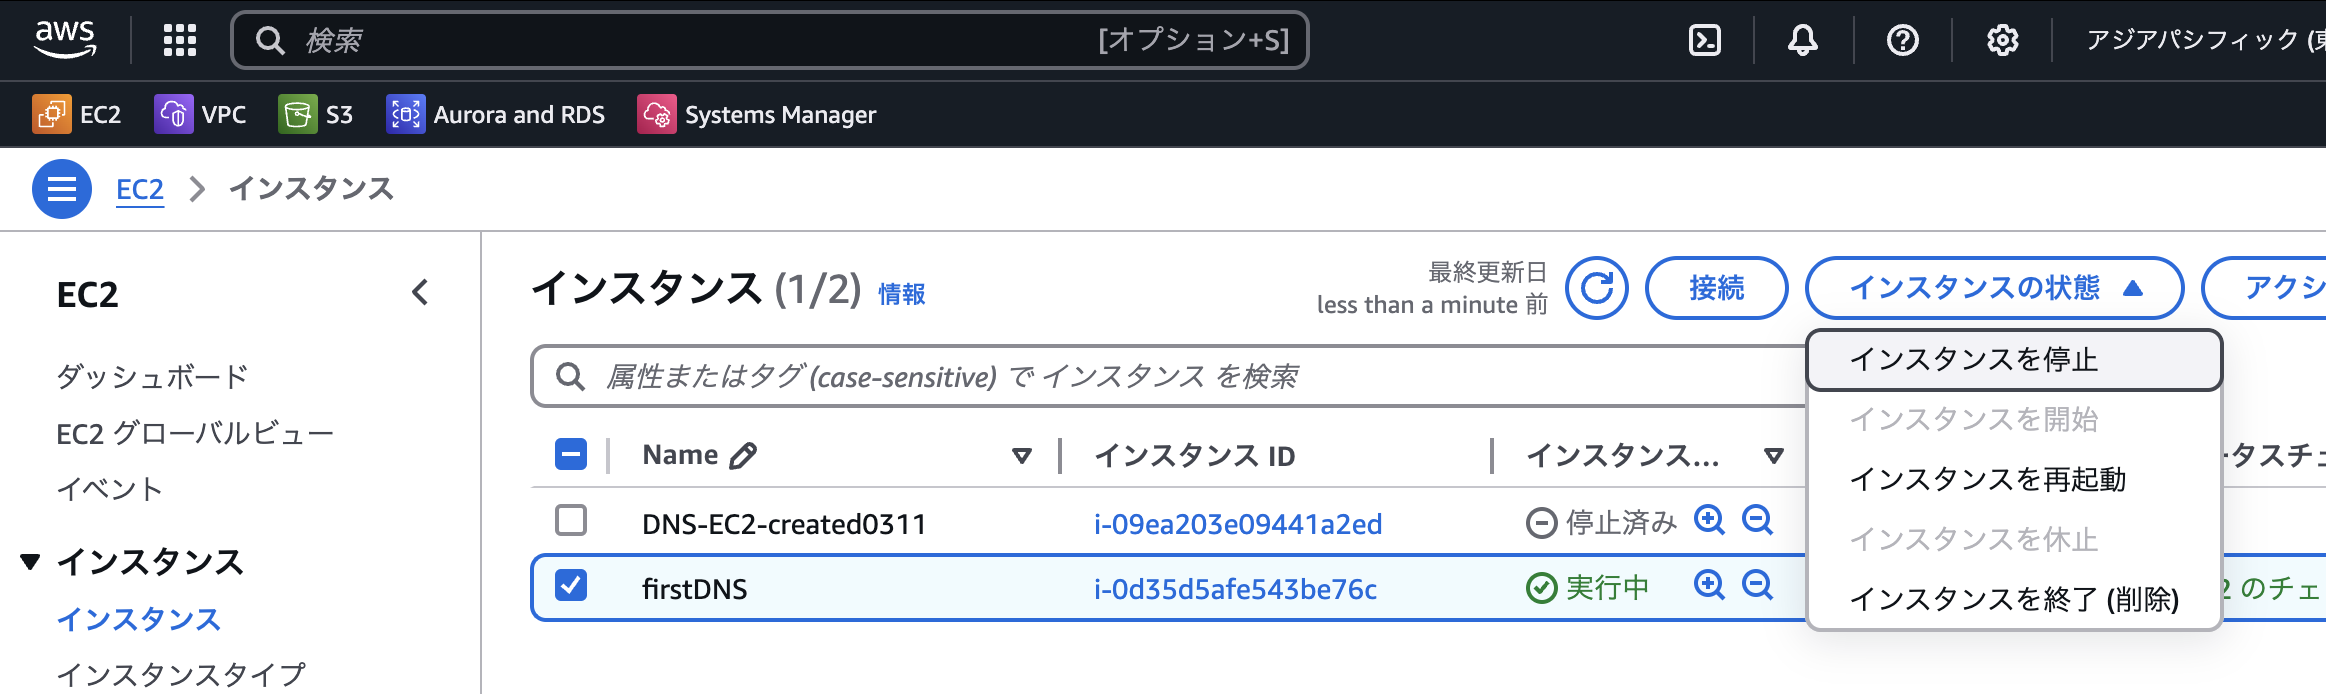Click magnifier icon in the instance filter box
This screenshot has height=694, width=2326.
pos(570,377)
